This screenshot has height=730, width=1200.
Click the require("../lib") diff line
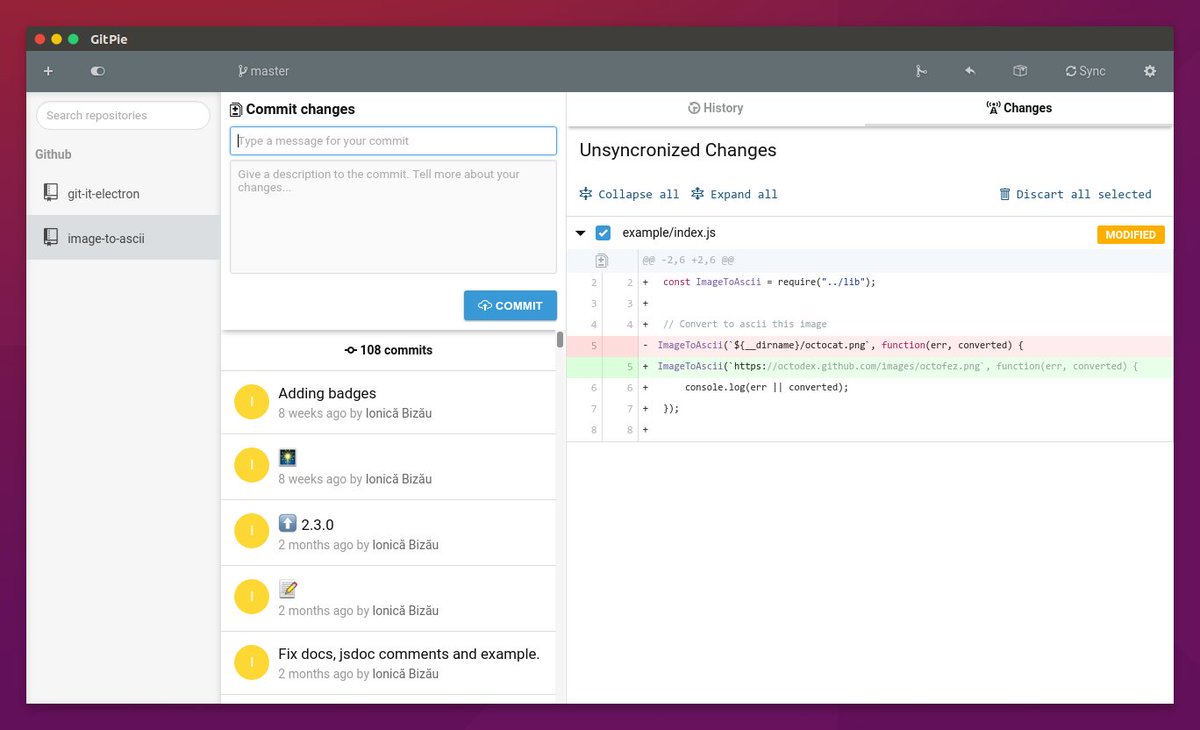[870, 282]
